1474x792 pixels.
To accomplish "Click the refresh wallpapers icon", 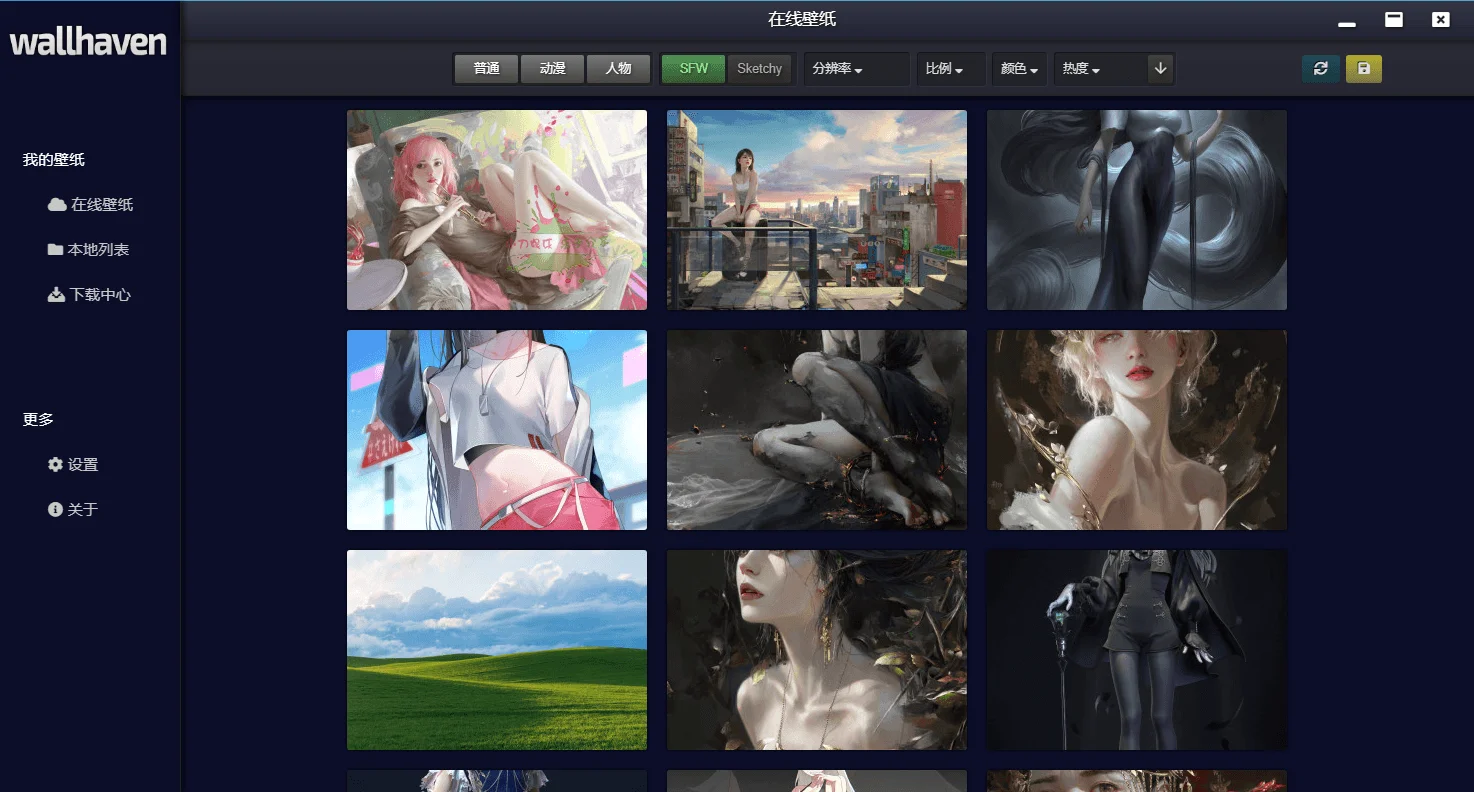I will tap(1320, 68).
